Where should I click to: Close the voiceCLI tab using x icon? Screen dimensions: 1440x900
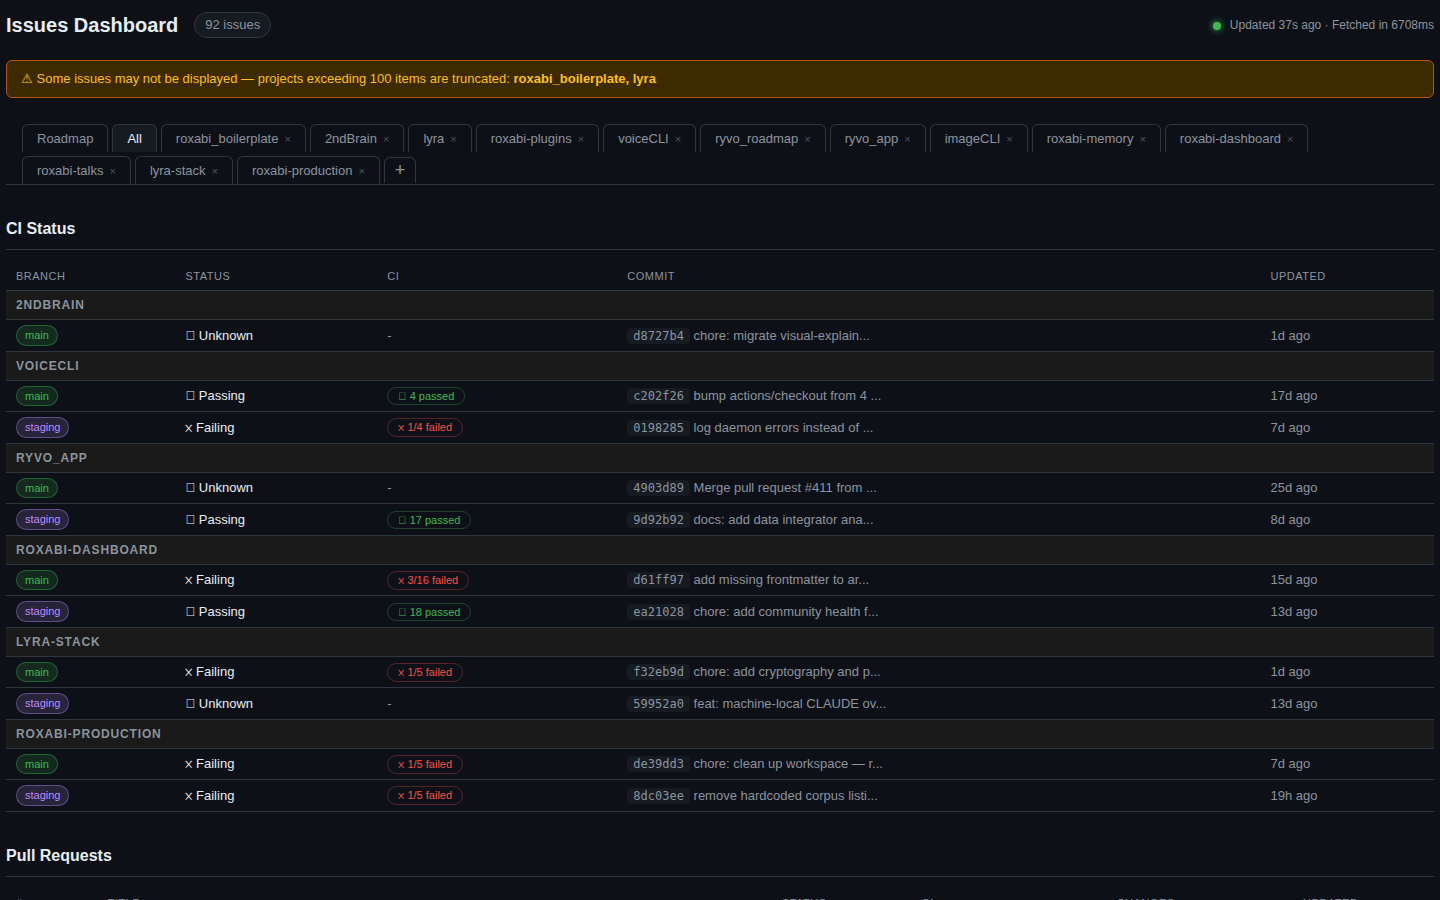click(678, 140)
